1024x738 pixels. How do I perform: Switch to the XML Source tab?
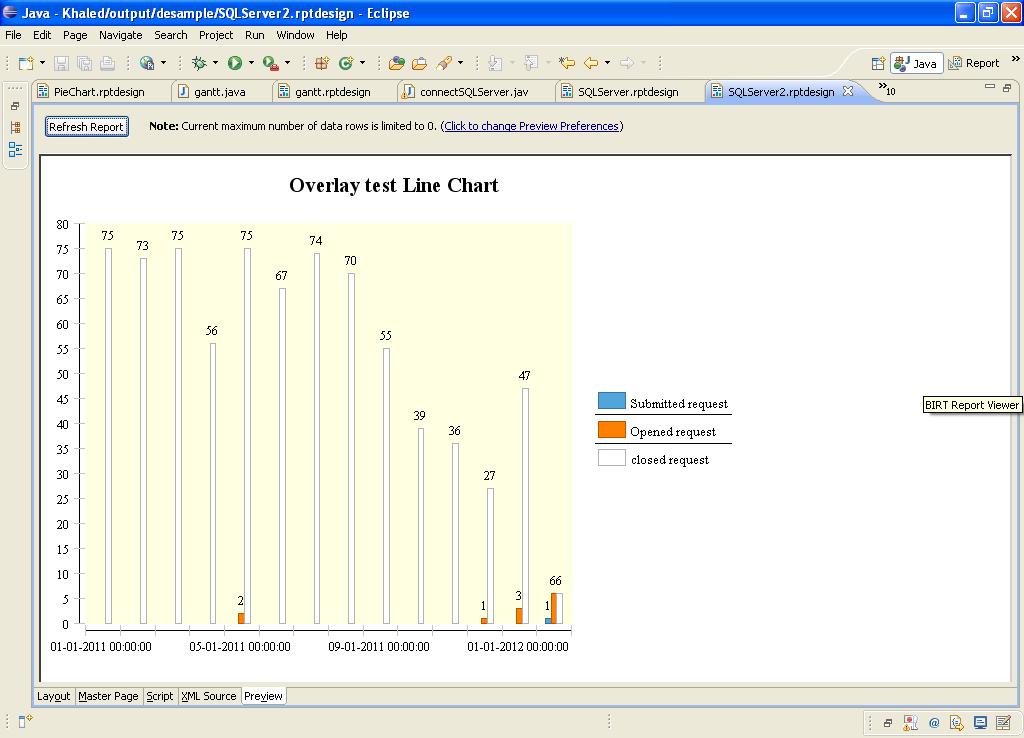[x=209, y=696]
